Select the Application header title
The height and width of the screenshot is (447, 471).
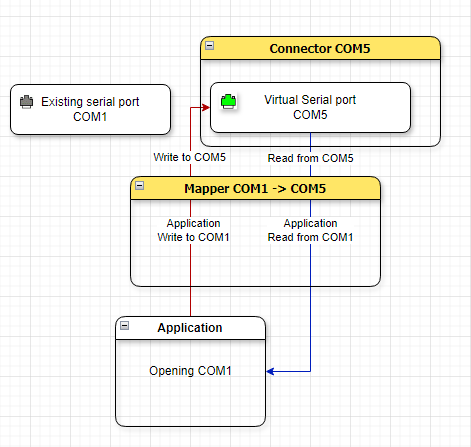(190, 328)
